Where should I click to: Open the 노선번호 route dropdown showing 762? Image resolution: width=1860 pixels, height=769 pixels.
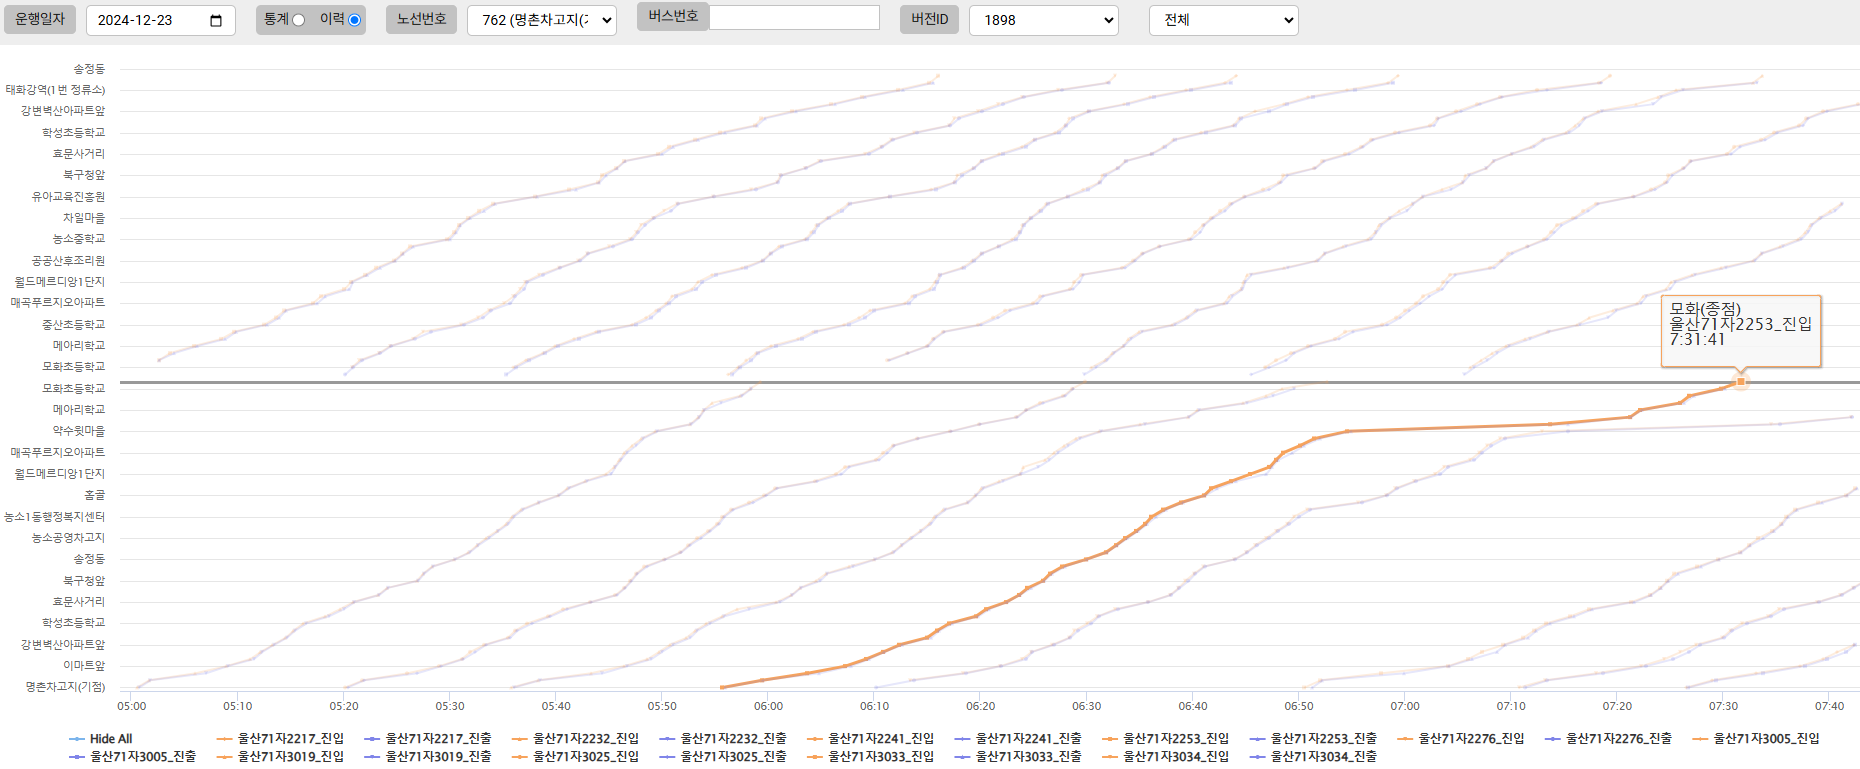coord(541,20)
